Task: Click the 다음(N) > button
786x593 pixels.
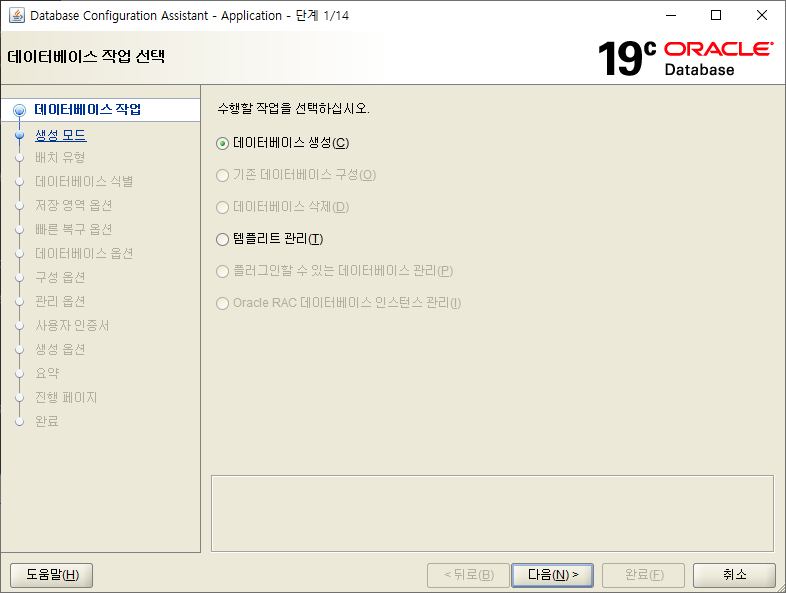Action: [x=552, y=575]
